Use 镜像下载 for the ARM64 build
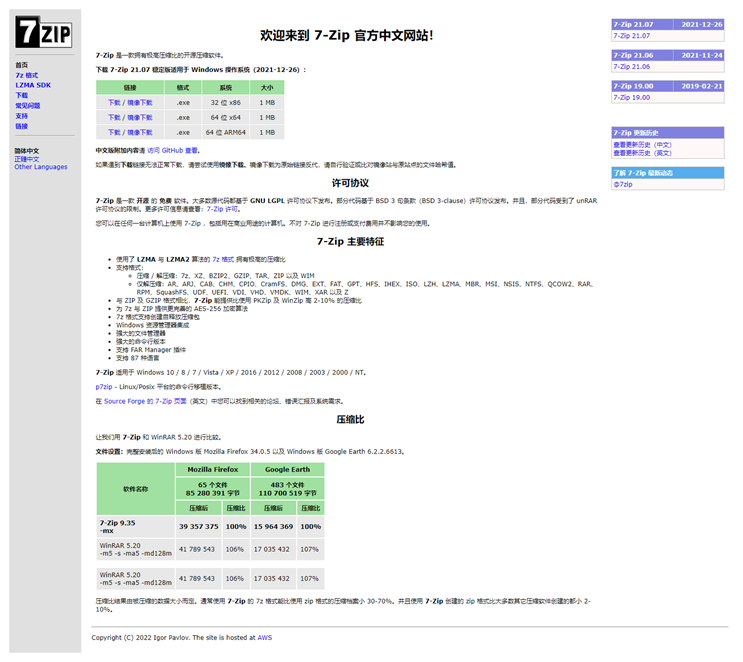The width and height of the screenshot is (743, 662). (140, 132)
